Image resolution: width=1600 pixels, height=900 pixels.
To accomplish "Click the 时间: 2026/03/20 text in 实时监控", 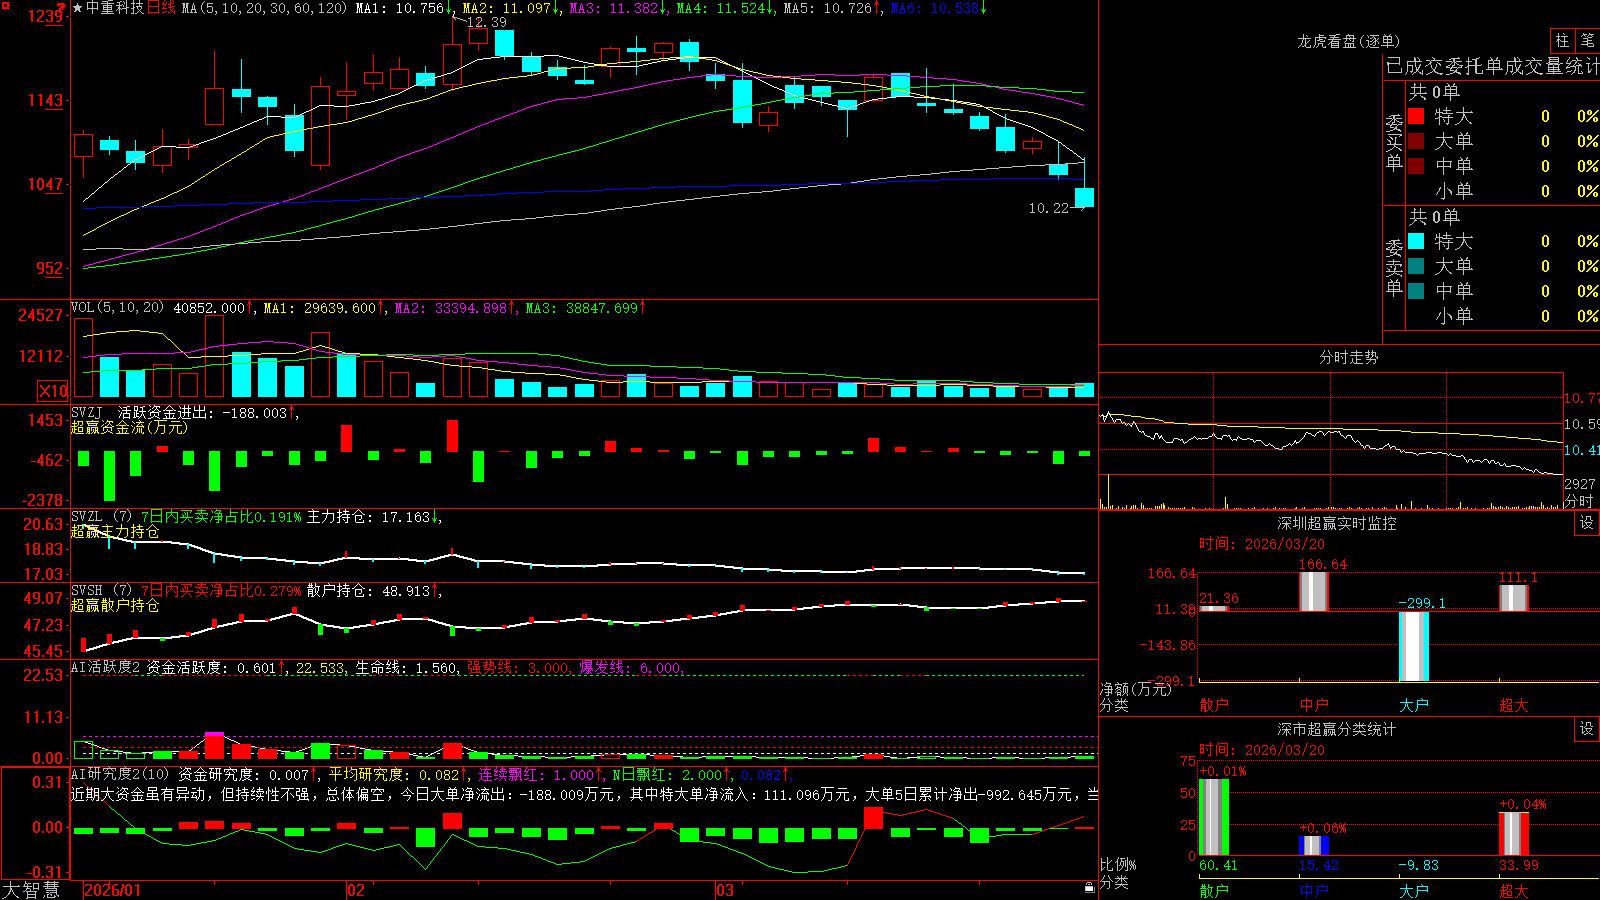I will tap(1262, 544).
